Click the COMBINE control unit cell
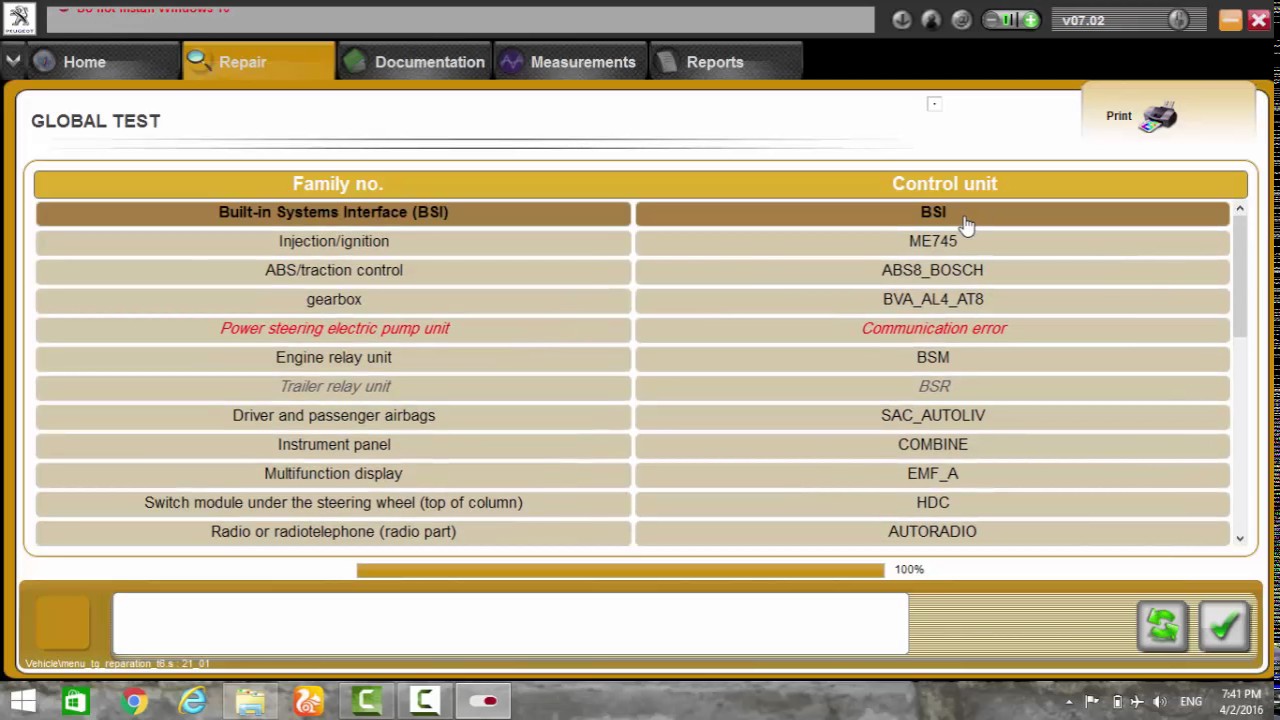Image resolution: width=1280 pixels, height=720 pixels. tap(932, 444)
